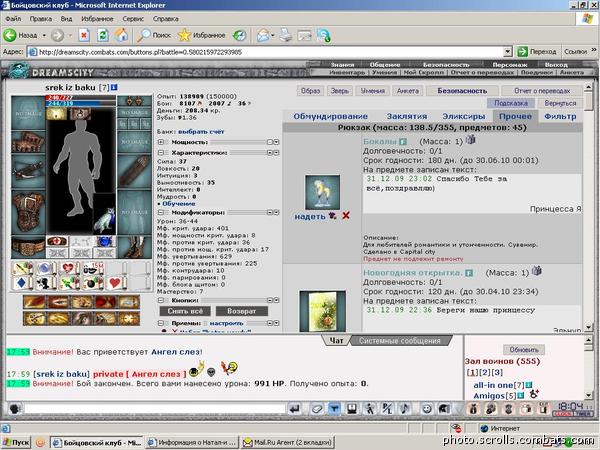Click the Mail envelope toolbar icon

(x=263, y=36)
